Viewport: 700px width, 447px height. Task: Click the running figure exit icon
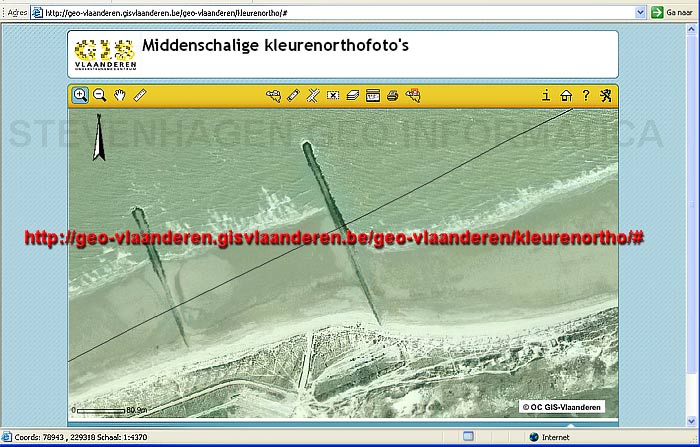[x=606, y=95]
